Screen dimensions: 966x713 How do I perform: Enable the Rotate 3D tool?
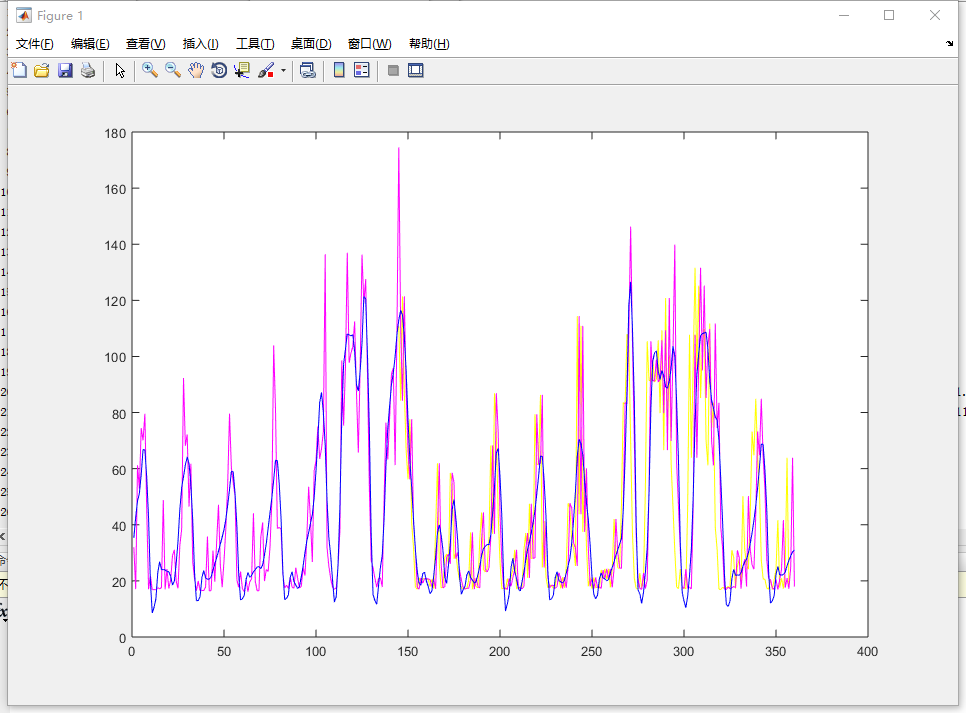tap(219, 70)
